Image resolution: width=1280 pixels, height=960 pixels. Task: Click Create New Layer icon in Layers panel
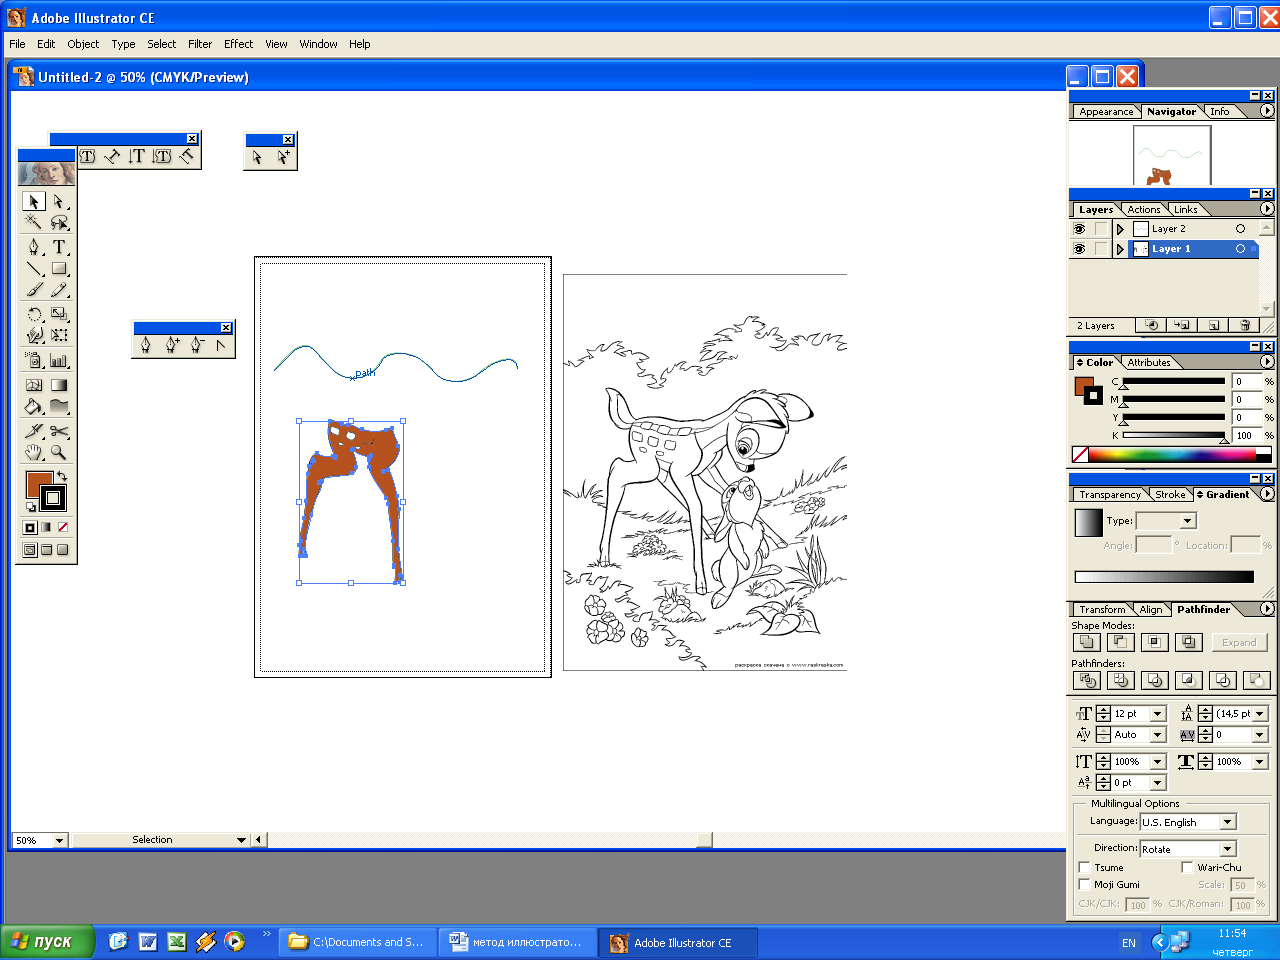tap(1213, 325)
